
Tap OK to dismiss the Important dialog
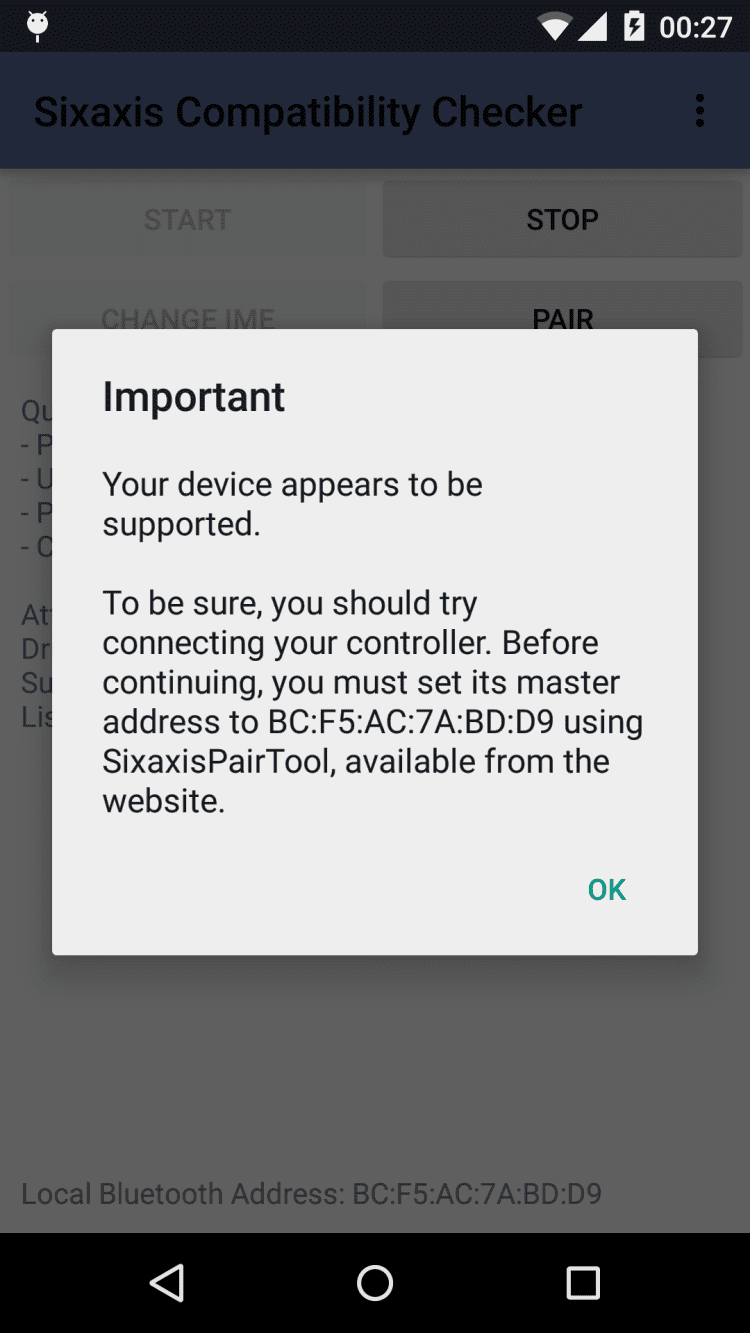pyautogui.click(x=607, y=889)
